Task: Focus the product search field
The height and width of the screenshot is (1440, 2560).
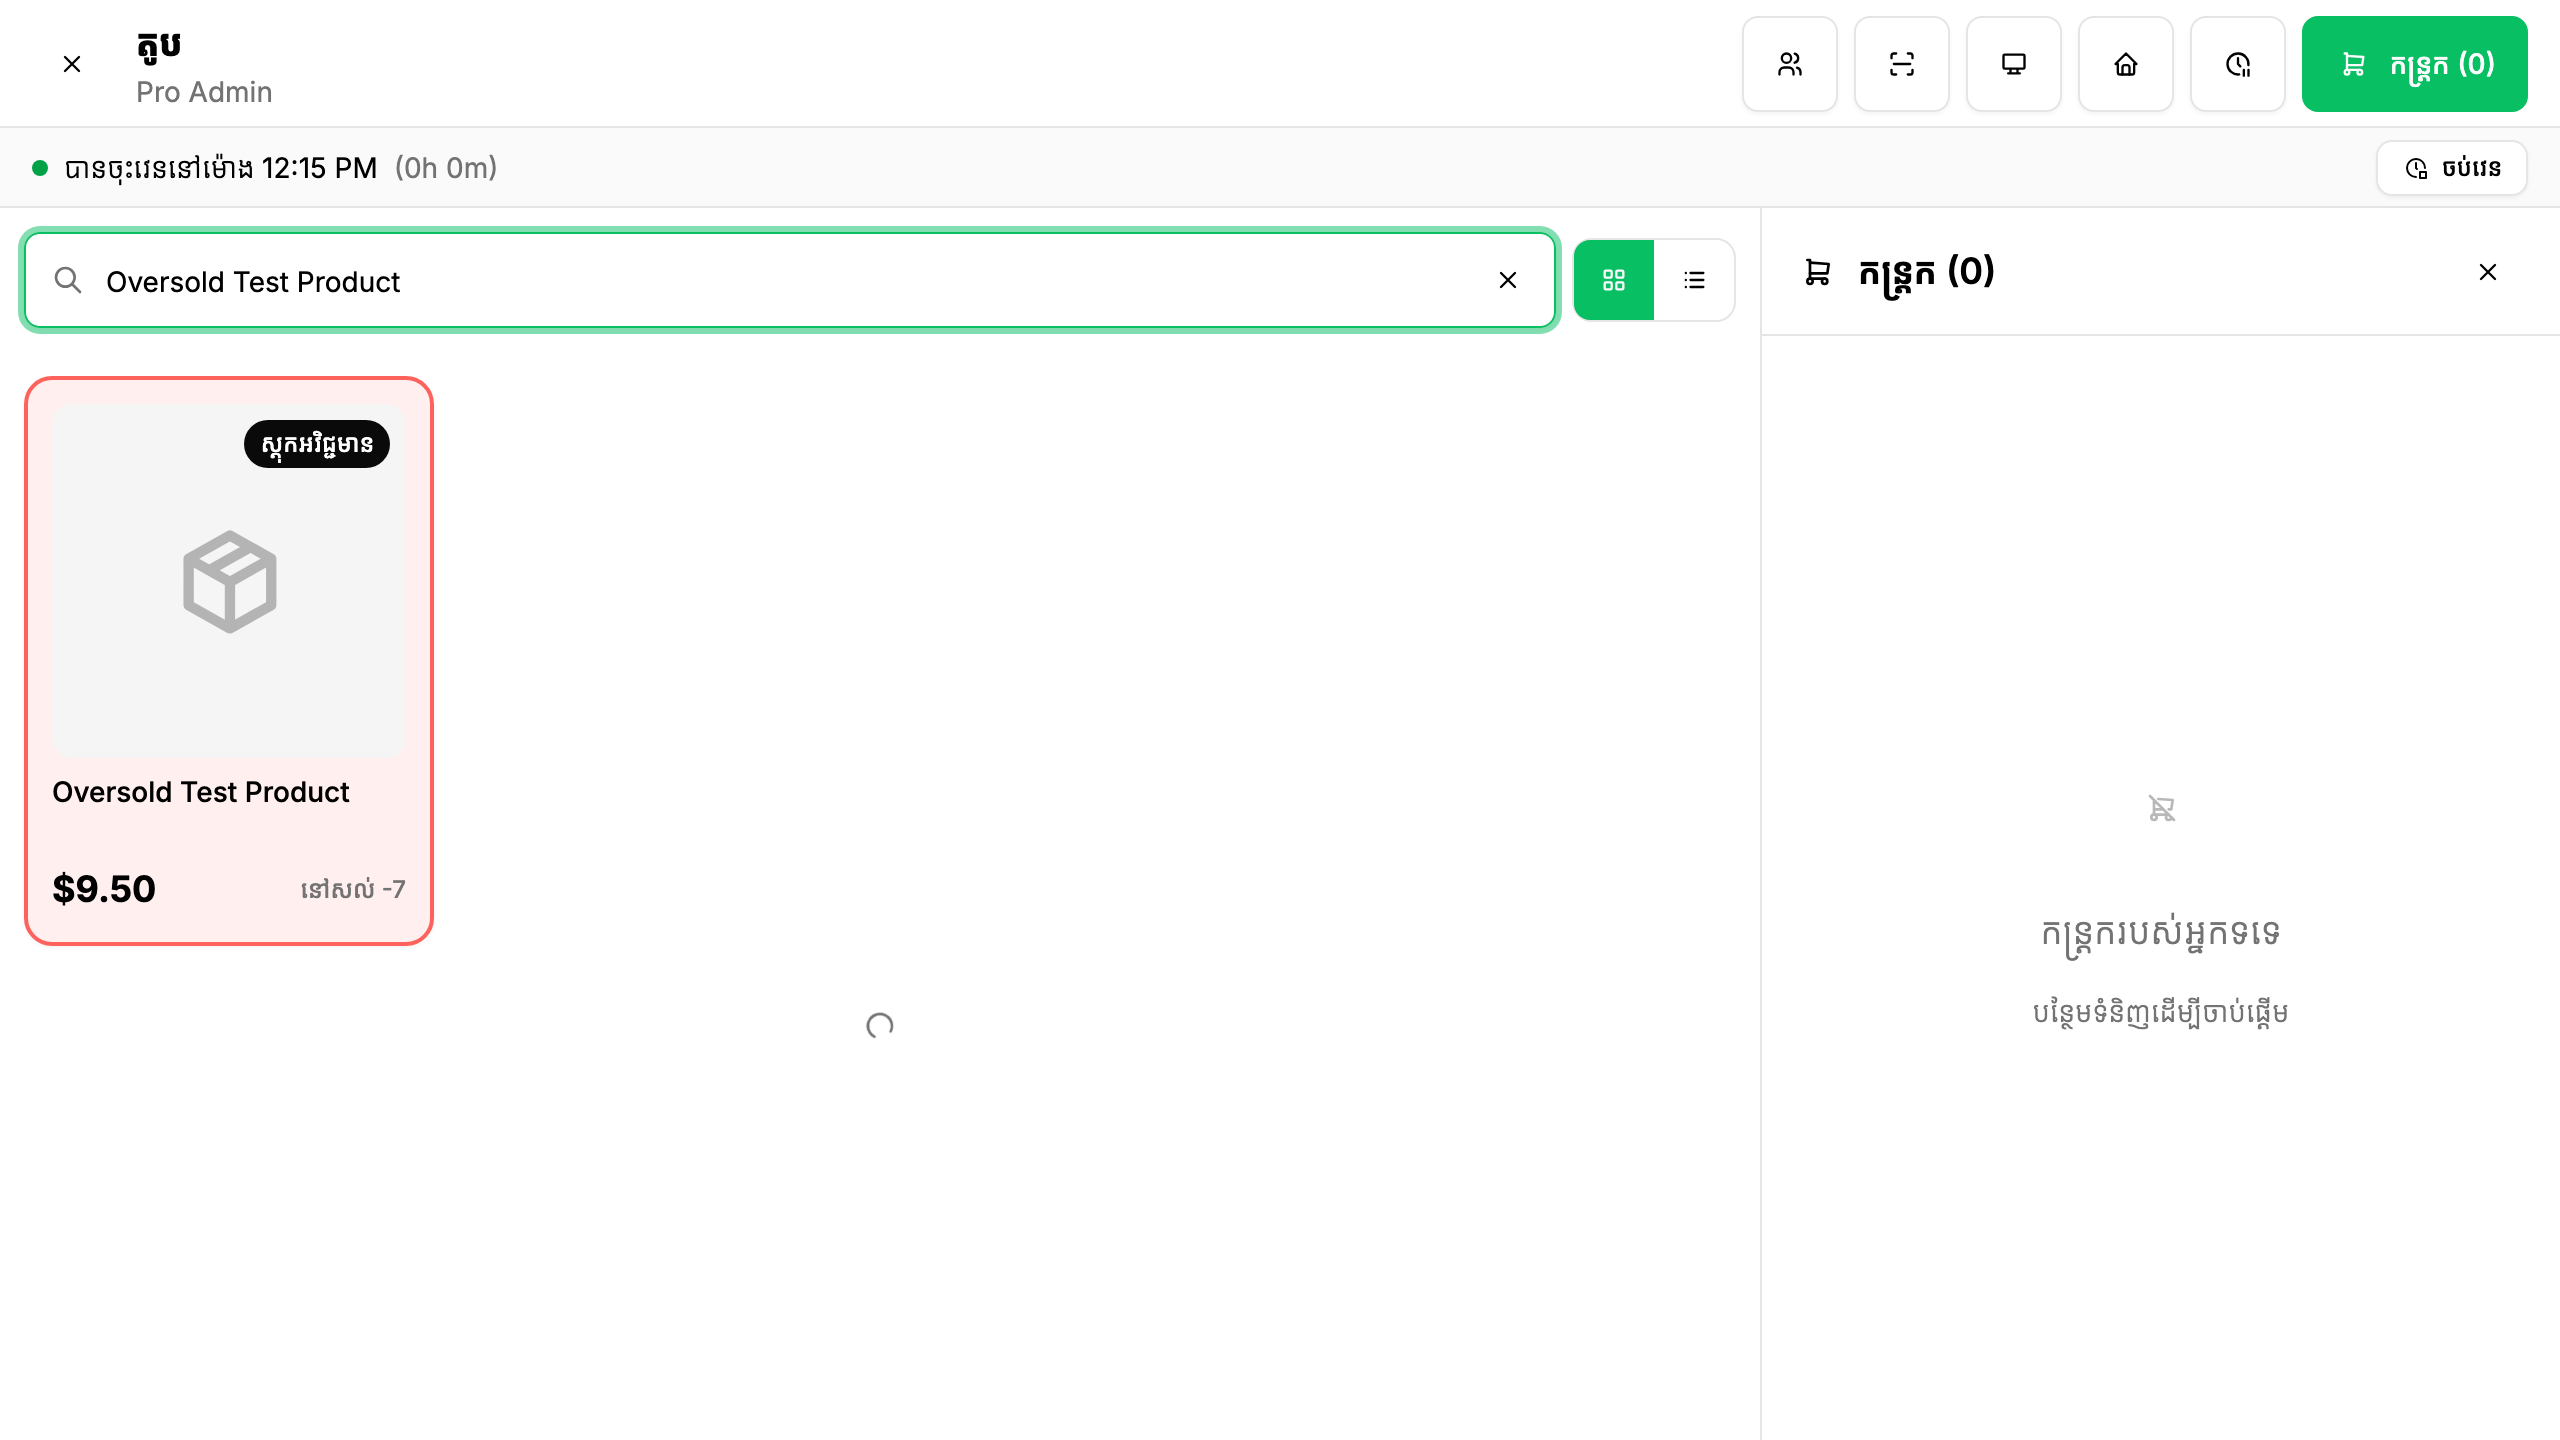Action: click(x=789, y=280)
